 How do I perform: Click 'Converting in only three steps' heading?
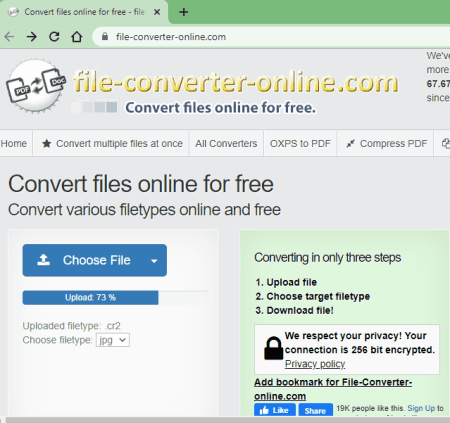pos(328,258)
